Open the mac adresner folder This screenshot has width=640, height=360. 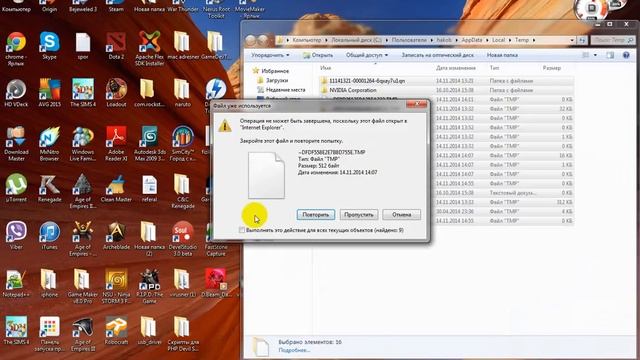[182, 46]
